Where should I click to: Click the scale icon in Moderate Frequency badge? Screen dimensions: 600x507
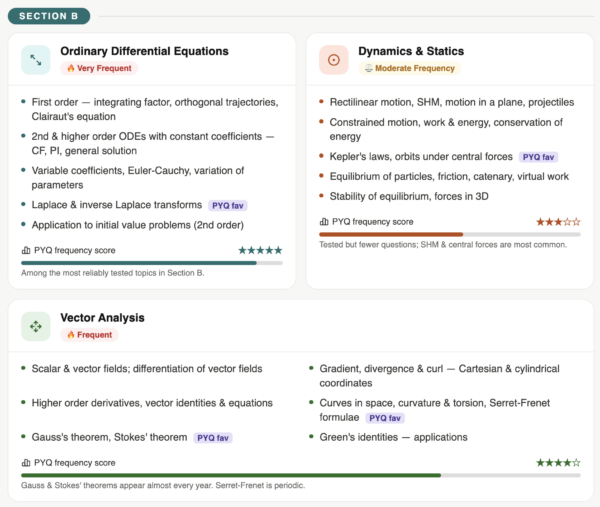[x=368, y=68]
